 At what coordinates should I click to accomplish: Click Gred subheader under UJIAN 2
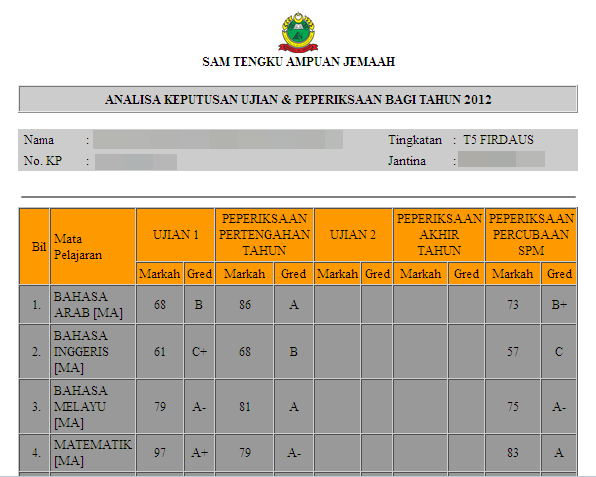click(x=377, y=273)
